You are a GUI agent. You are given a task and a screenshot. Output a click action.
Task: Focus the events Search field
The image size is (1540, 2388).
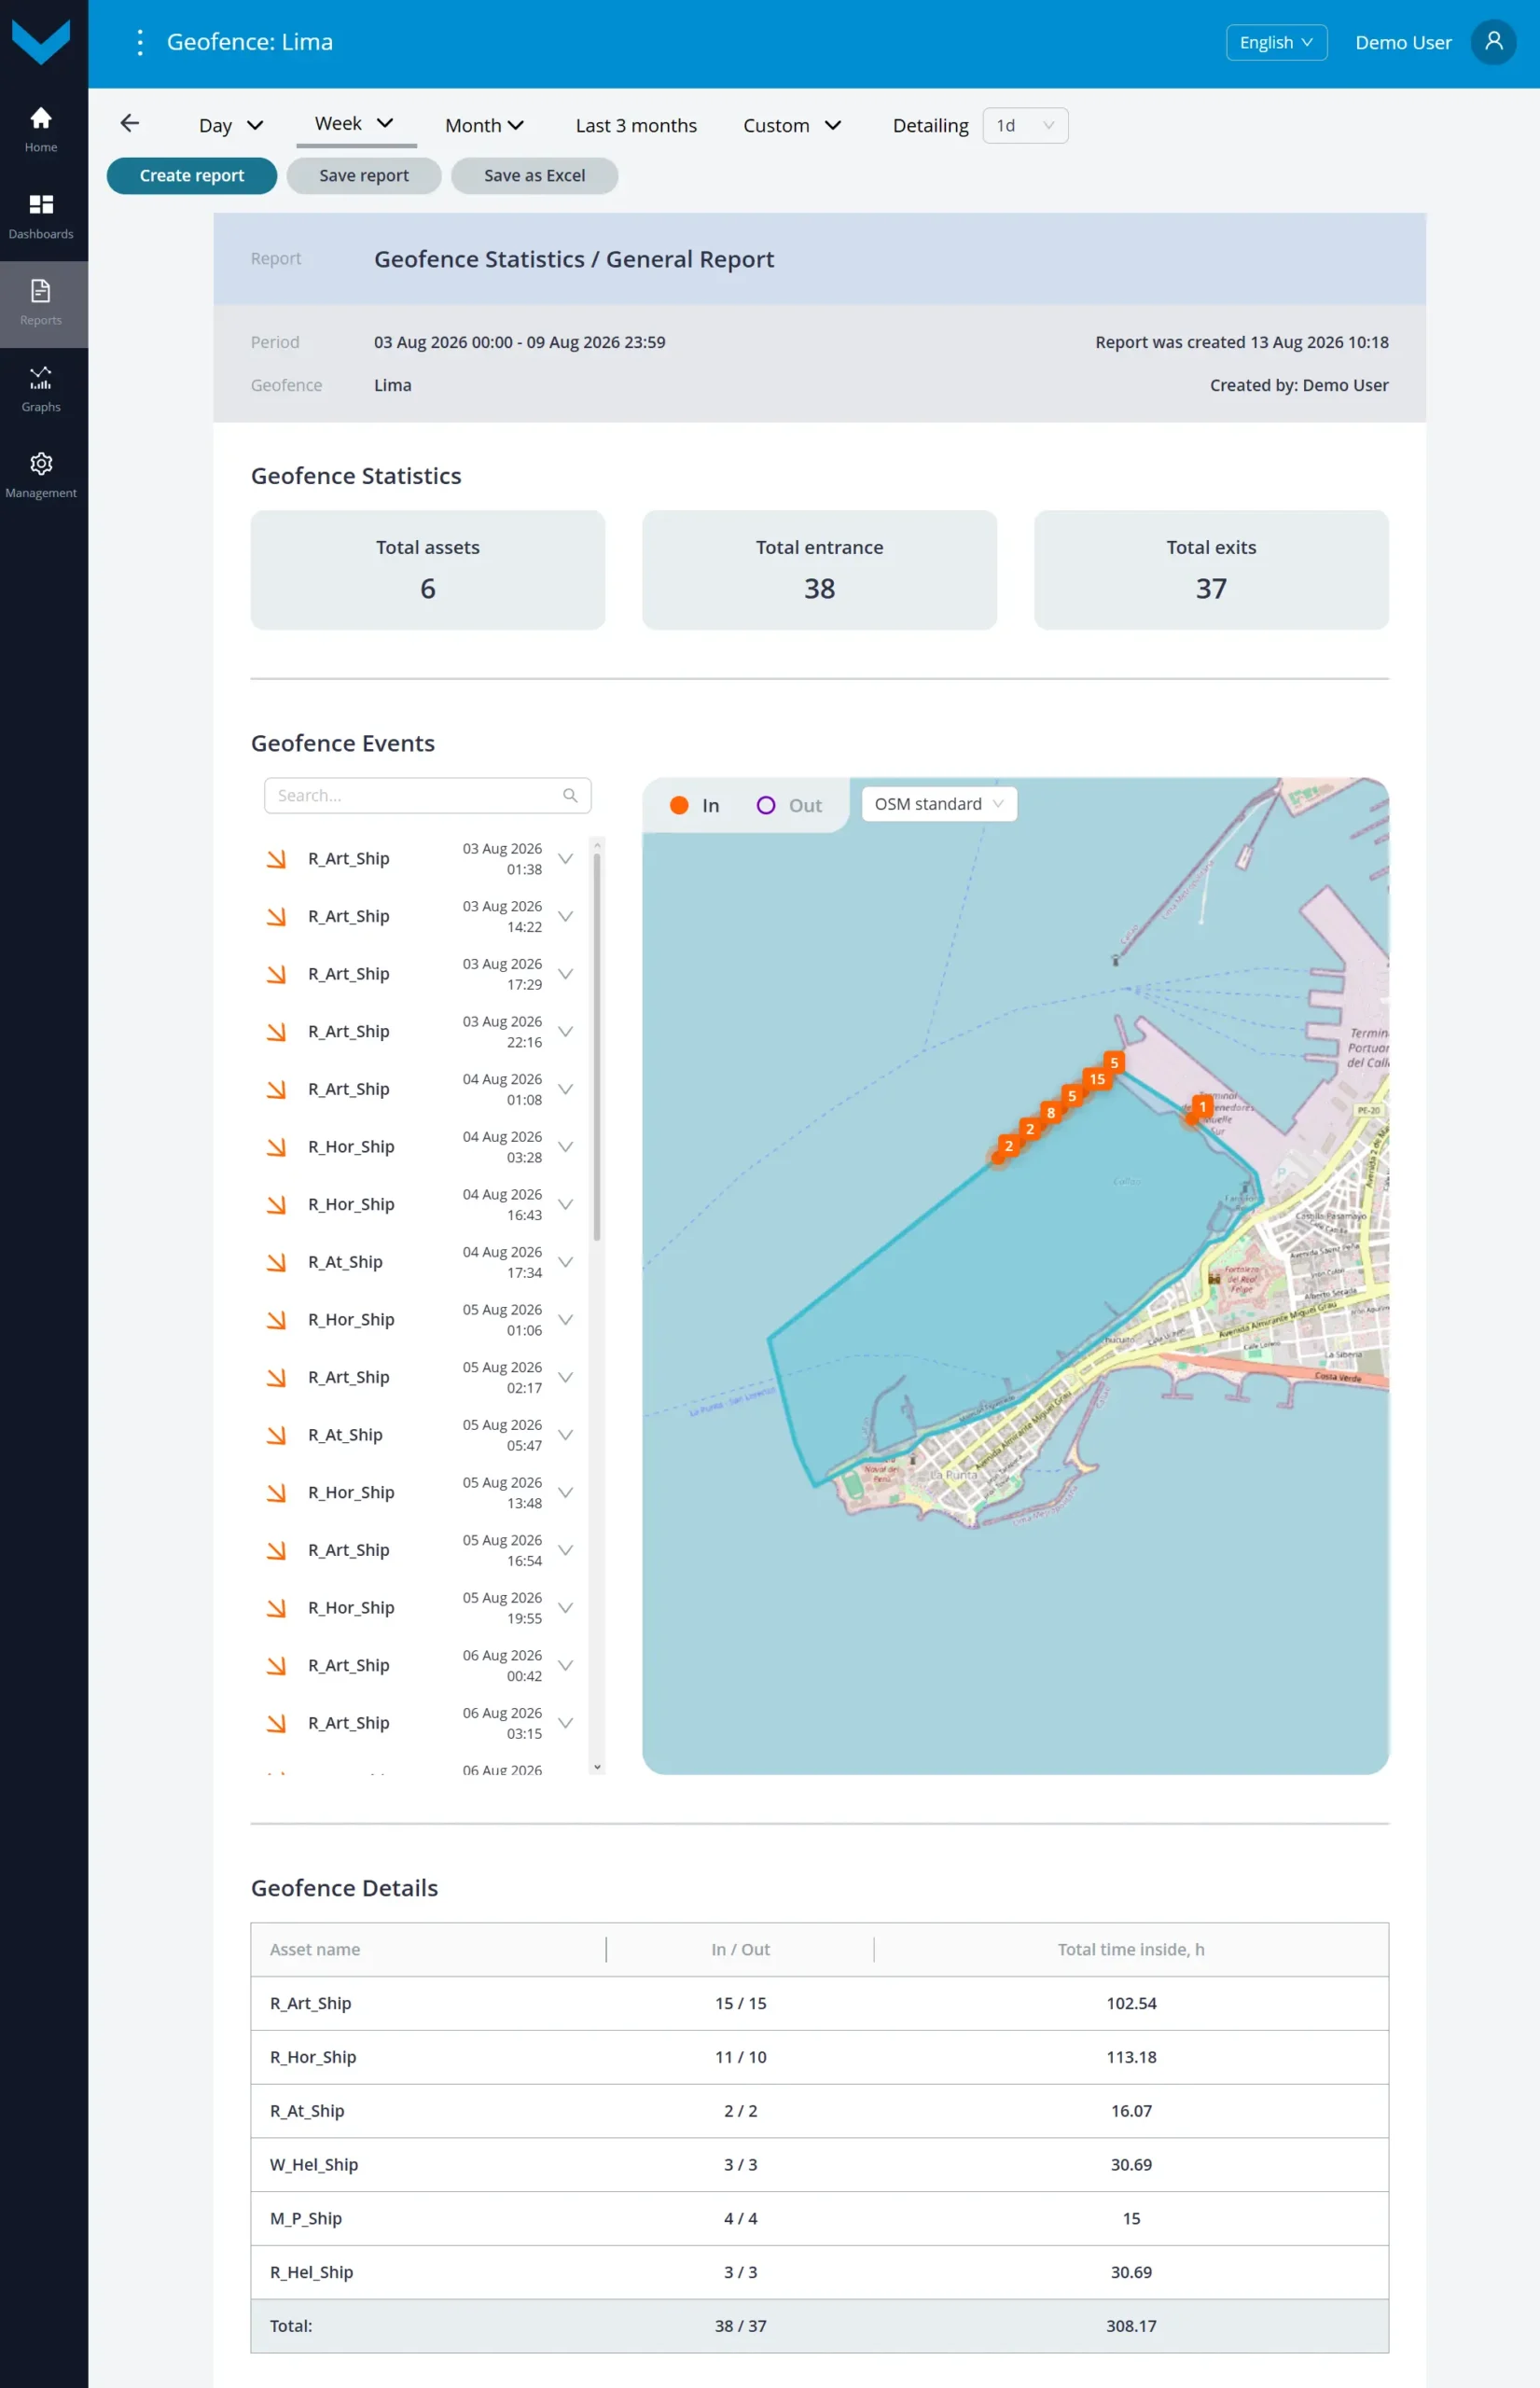pyautogui.click(x=427, y=796)
